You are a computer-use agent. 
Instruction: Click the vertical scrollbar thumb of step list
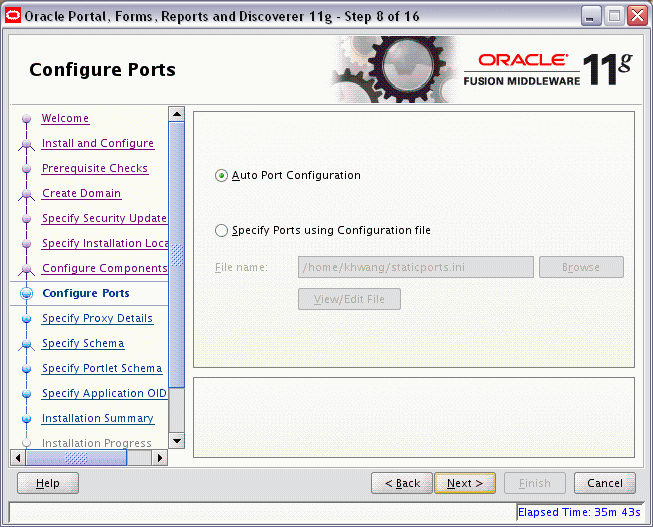pos(177,255)
